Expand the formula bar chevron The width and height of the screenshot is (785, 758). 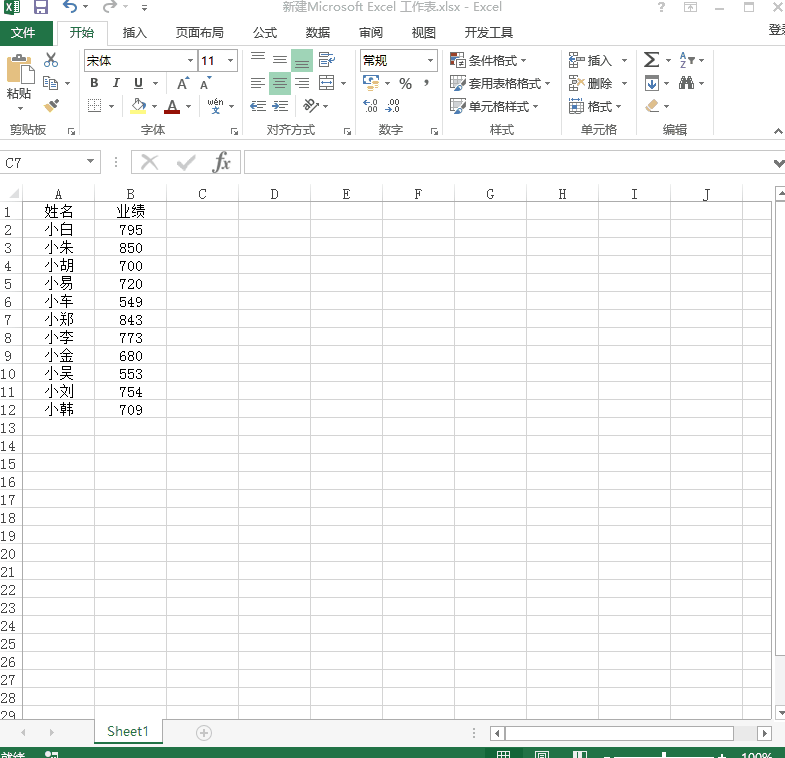[x=778, y=163]
